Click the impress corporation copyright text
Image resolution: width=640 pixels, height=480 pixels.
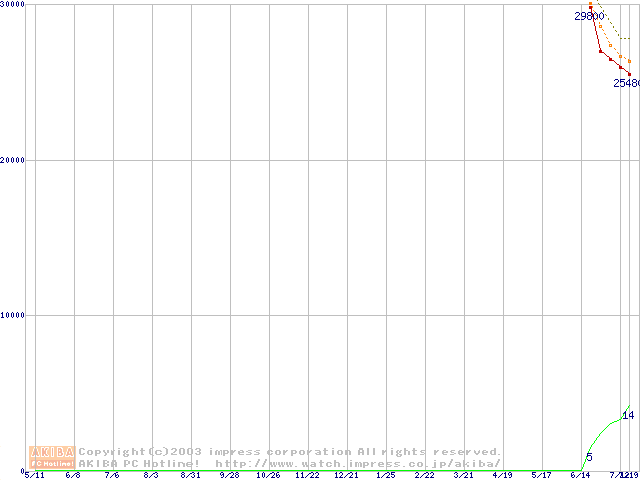point(290,452)
